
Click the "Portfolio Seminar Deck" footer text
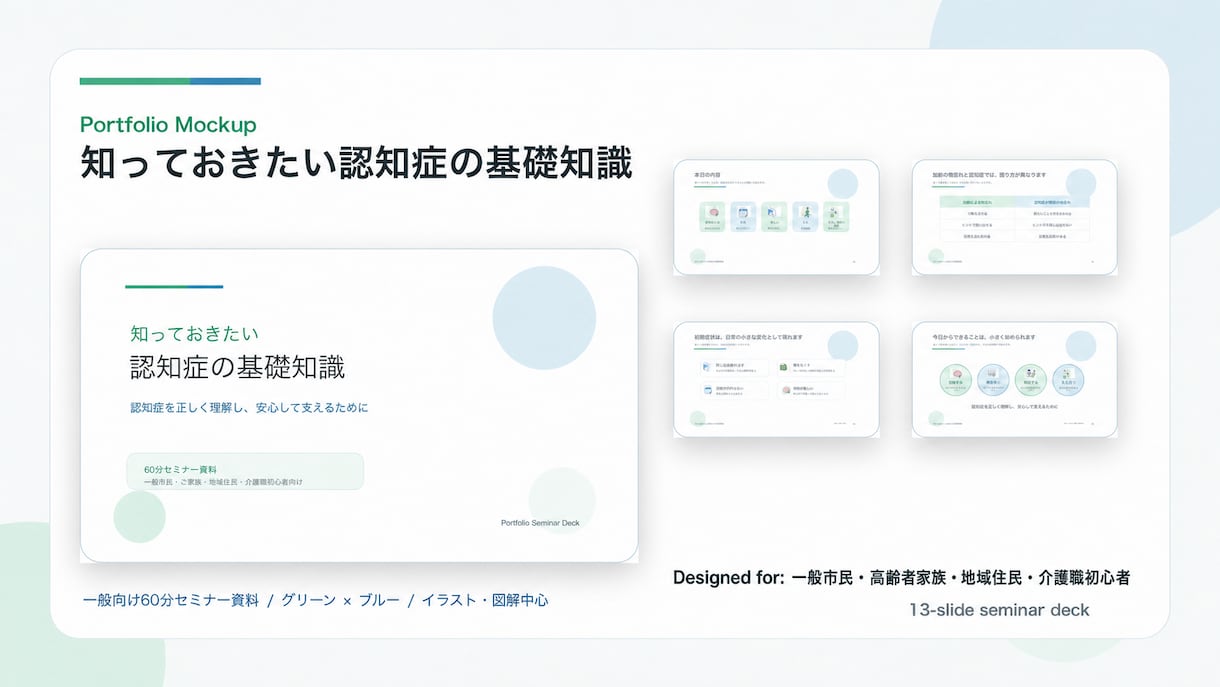[540, 523]
